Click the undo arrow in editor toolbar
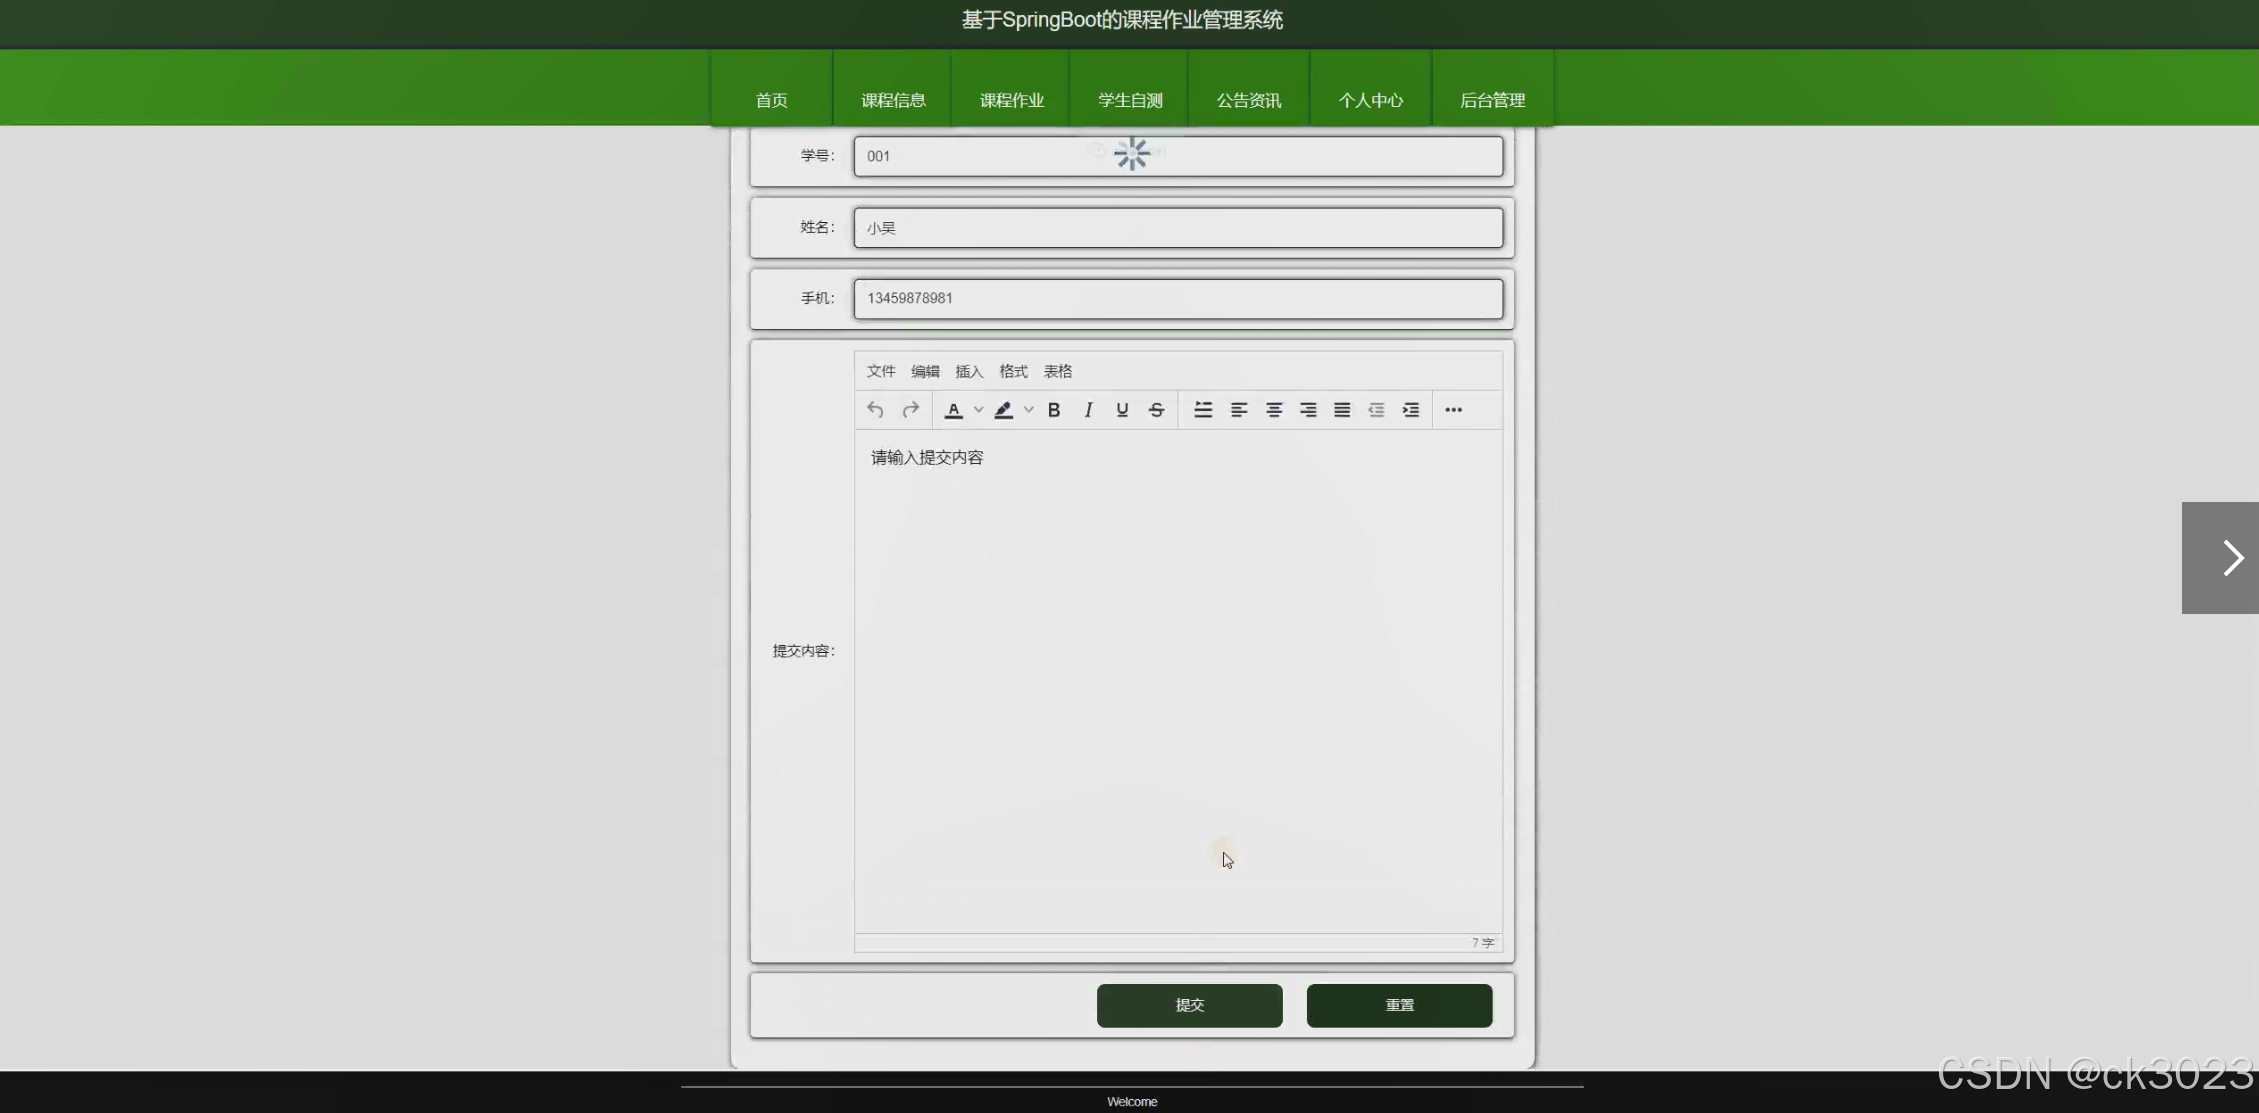The height and width of the screenshot is (1113, 2259). coord(875,410)
